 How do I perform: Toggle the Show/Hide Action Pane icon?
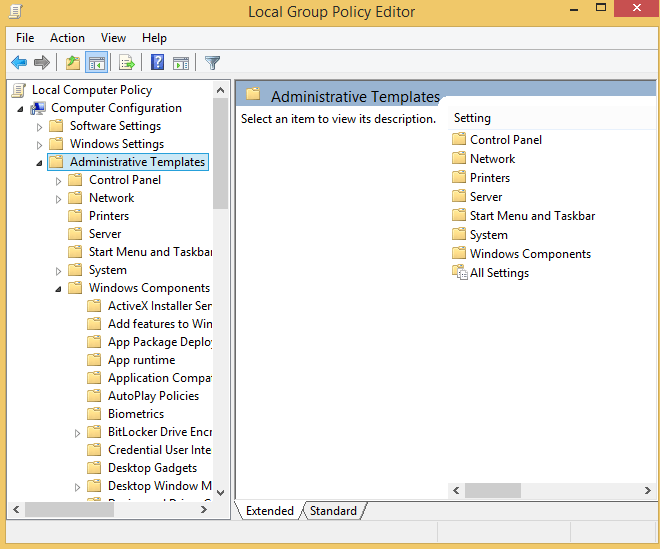[x=181, y=63]
